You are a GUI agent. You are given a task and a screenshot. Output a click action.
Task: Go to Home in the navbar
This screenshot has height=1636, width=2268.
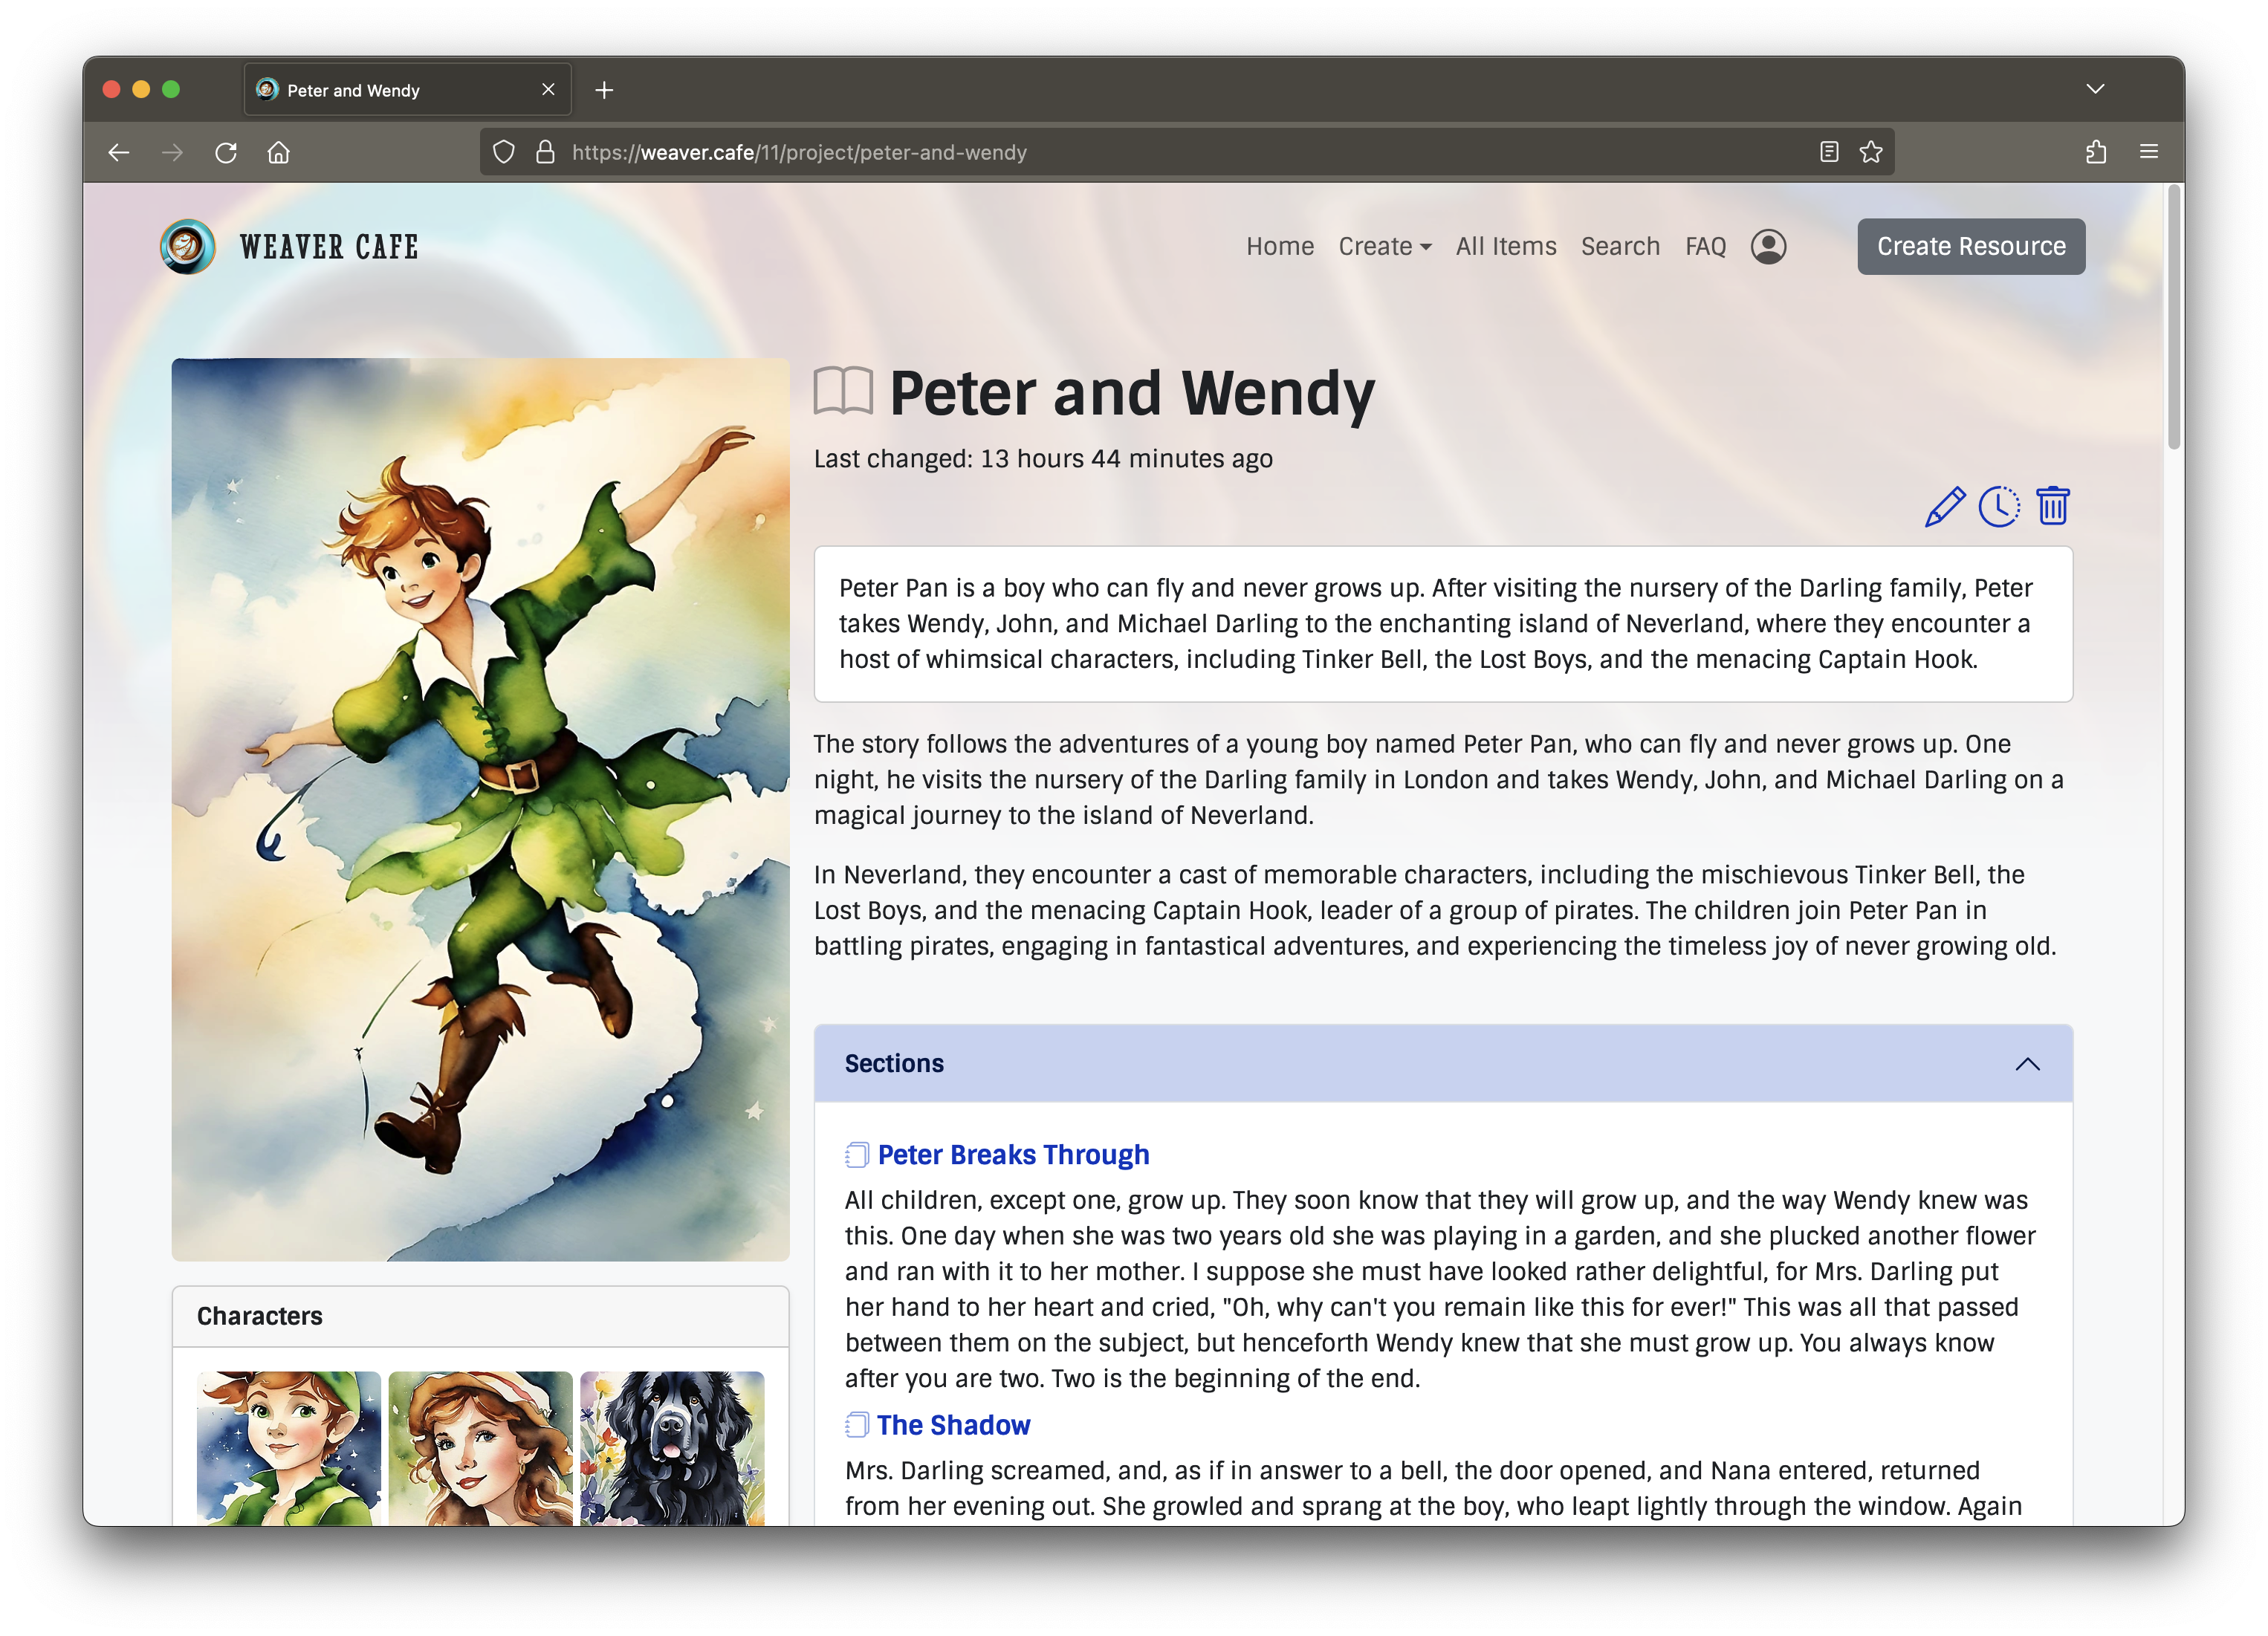1280,246
